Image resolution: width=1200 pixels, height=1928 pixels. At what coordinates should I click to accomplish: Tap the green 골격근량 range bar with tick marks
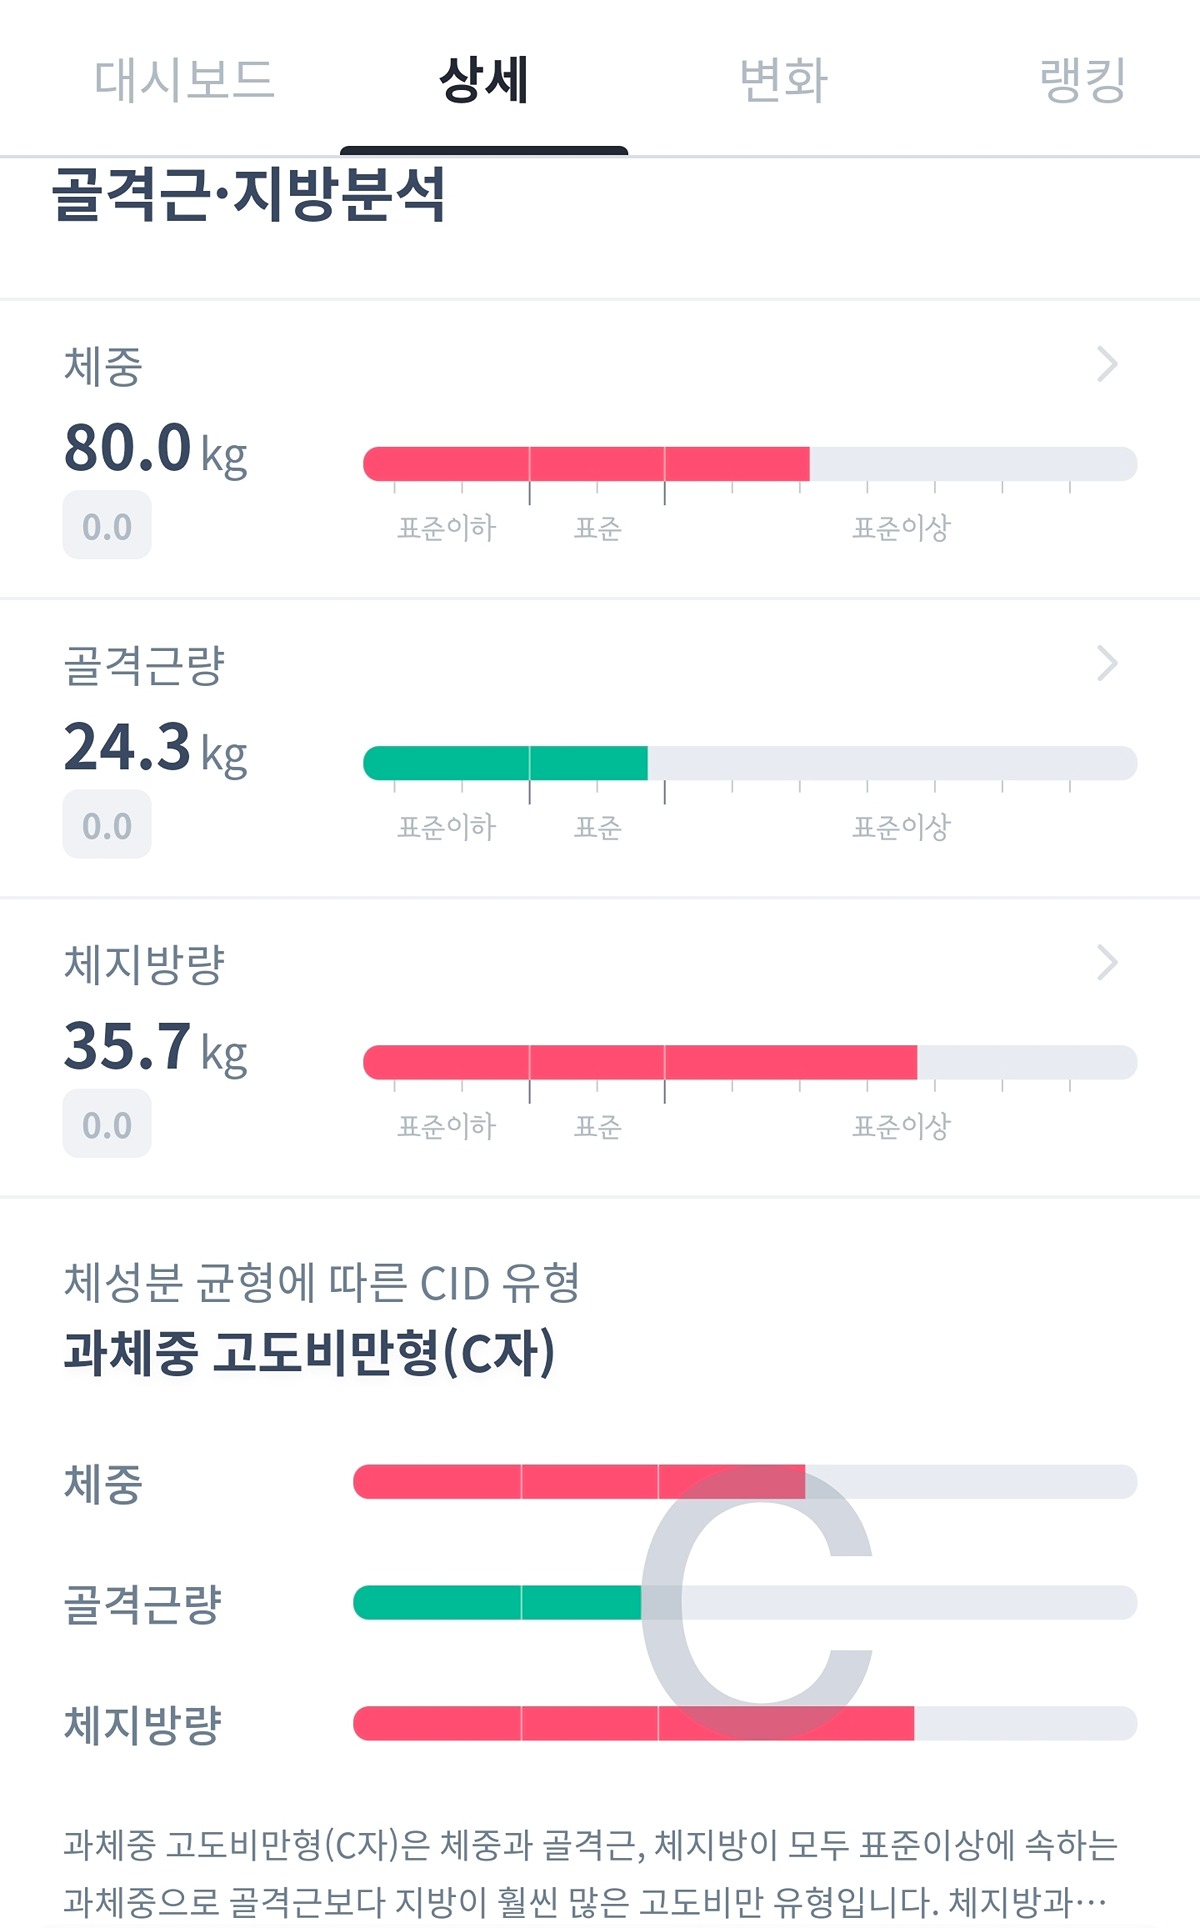click(750, 763)
